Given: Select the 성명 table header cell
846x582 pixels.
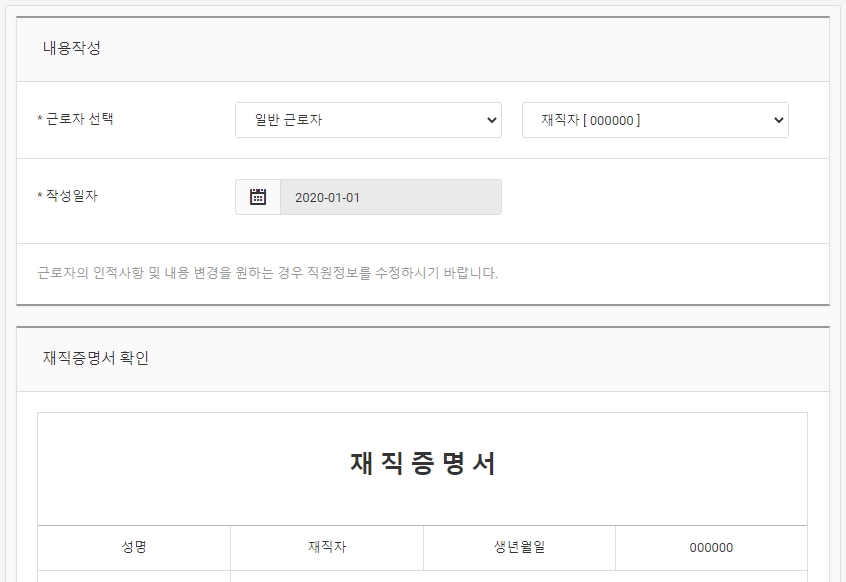Looking at the screenshot, I should (134, 547).
